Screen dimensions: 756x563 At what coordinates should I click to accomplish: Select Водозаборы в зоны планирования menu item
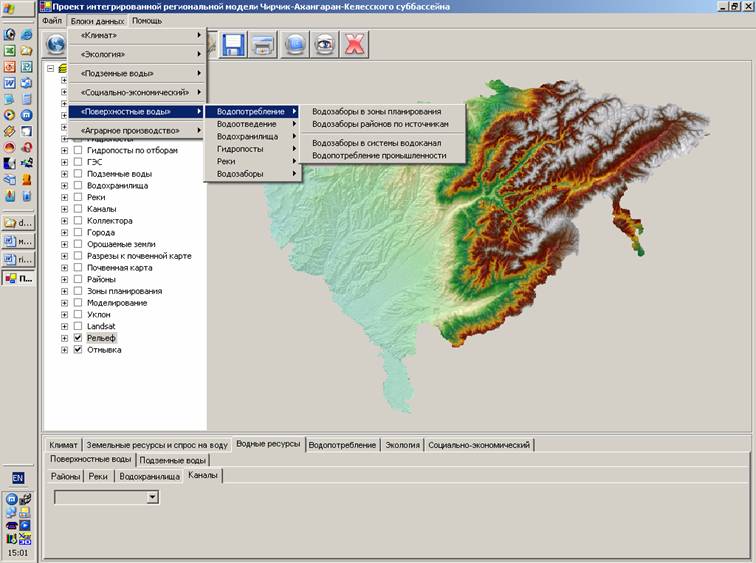[x=376, y=111]
